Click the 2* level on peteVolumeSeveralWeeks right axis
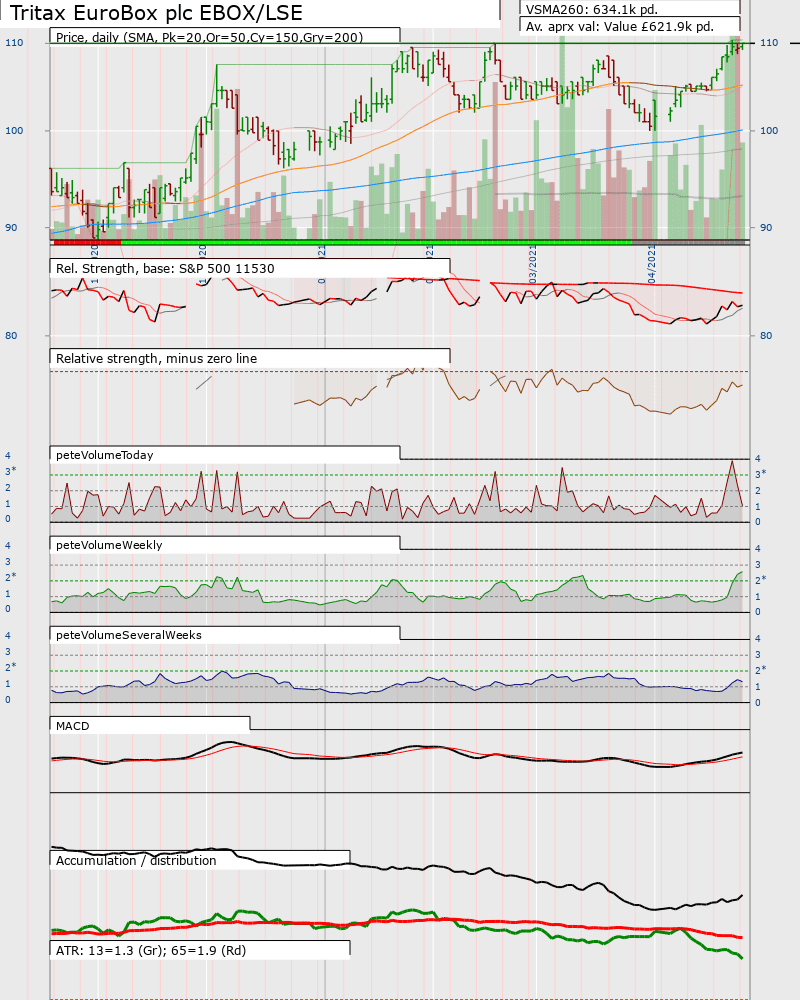Viewport: 800px width, 1000px height. (760, 670)
